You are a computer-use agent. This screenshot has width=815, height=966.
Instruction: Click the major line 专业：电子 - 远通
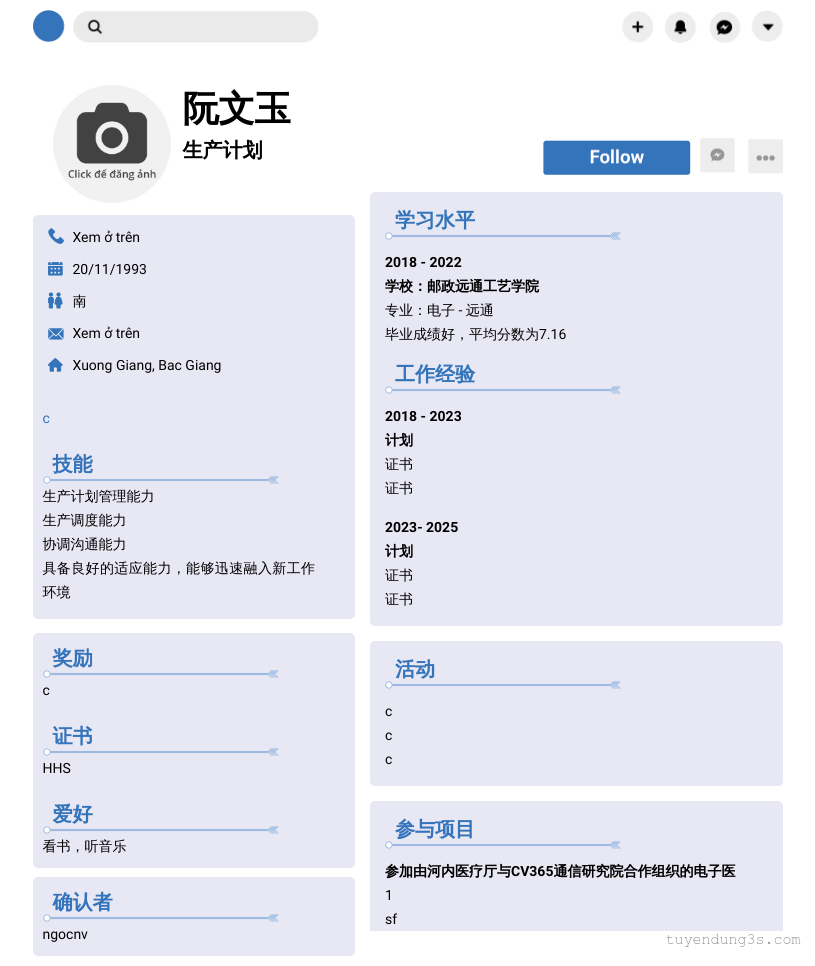click(439, 310)
